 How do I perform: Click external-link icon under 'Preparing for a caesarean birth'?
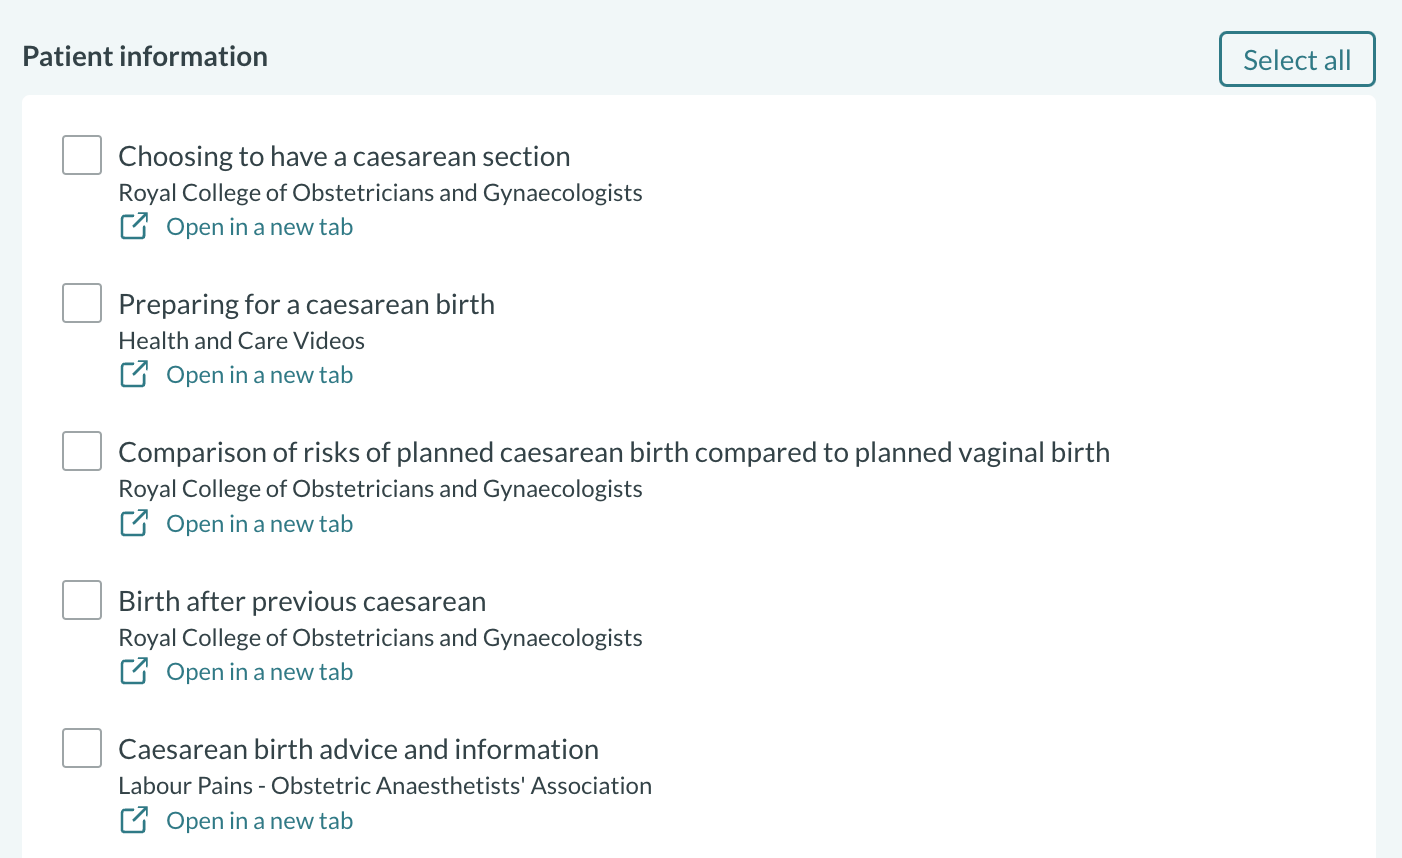(134, 375)
